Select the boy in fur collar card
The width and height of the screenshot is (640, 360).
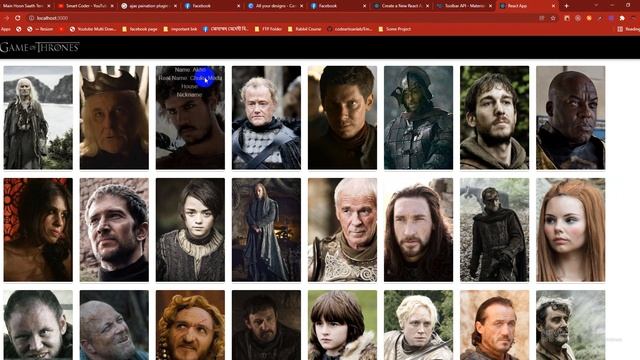coord(342,325)
